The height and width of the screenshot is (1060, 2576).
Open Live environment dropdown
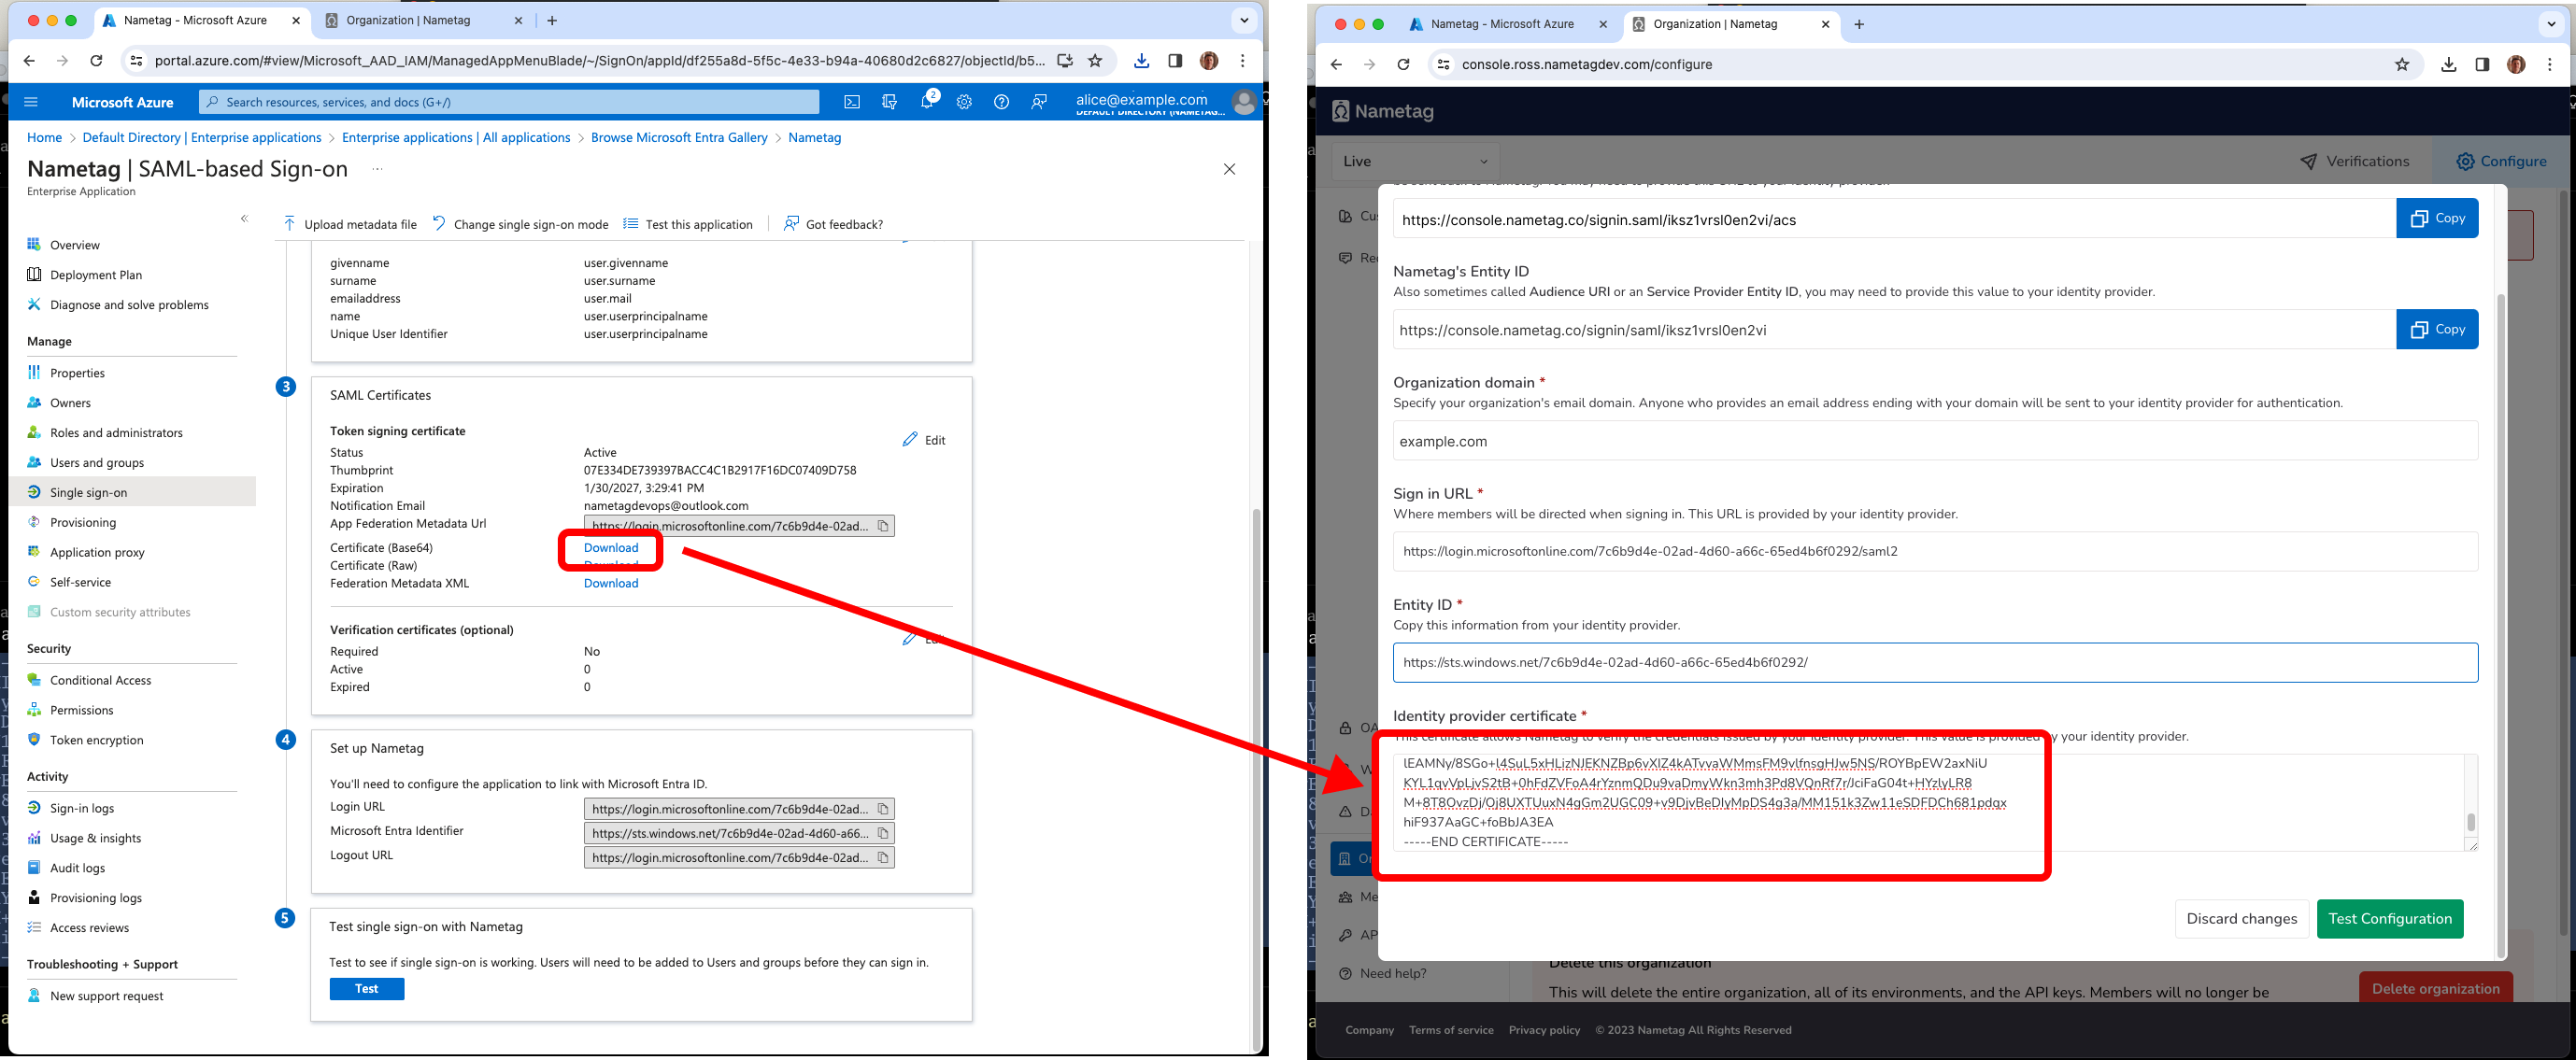coord(1415,162)
